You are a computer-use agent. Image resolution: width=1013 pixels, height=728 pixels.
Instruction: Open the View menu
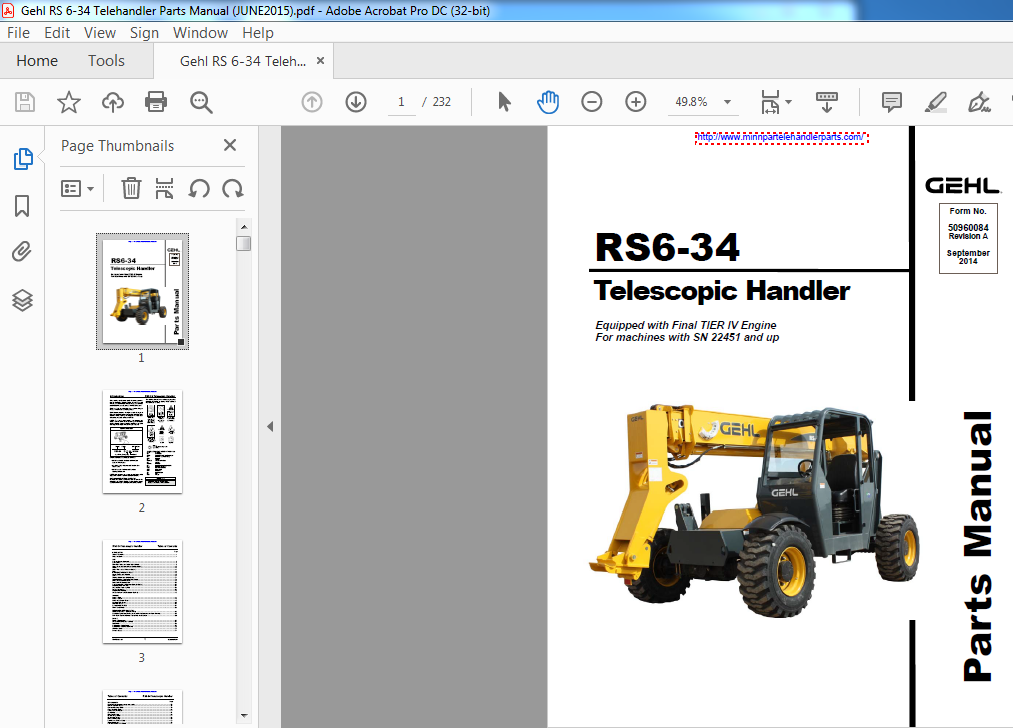coord(99,33)
